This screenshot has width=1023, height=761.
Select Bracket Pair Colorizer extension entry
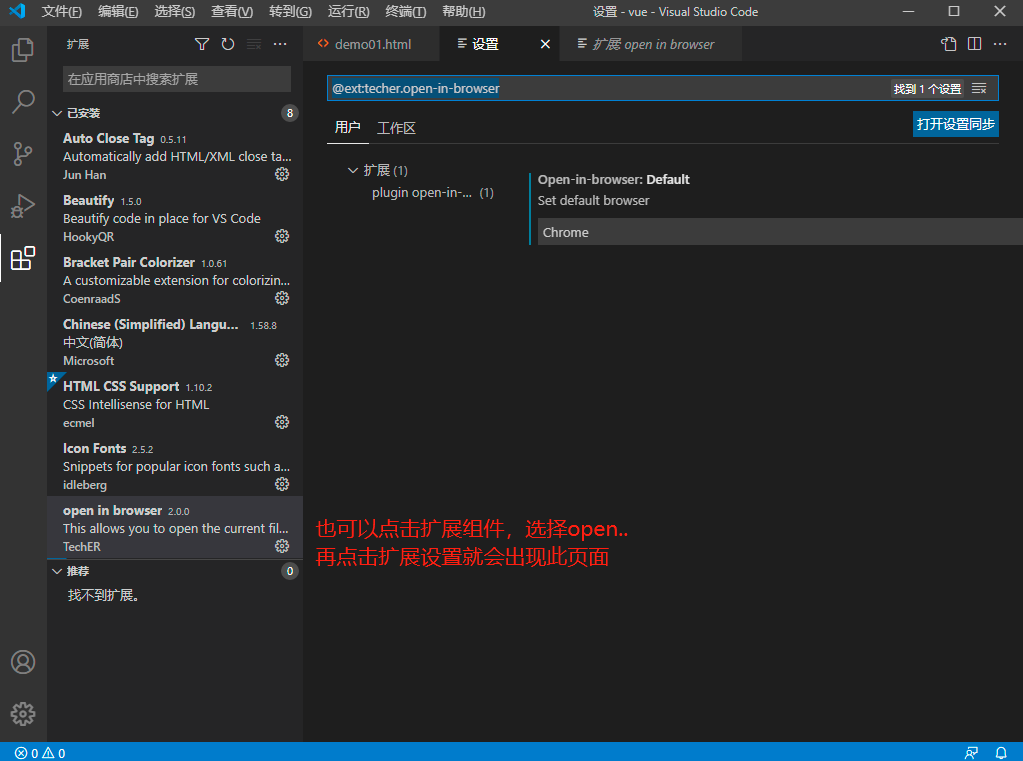coord(175,279)
